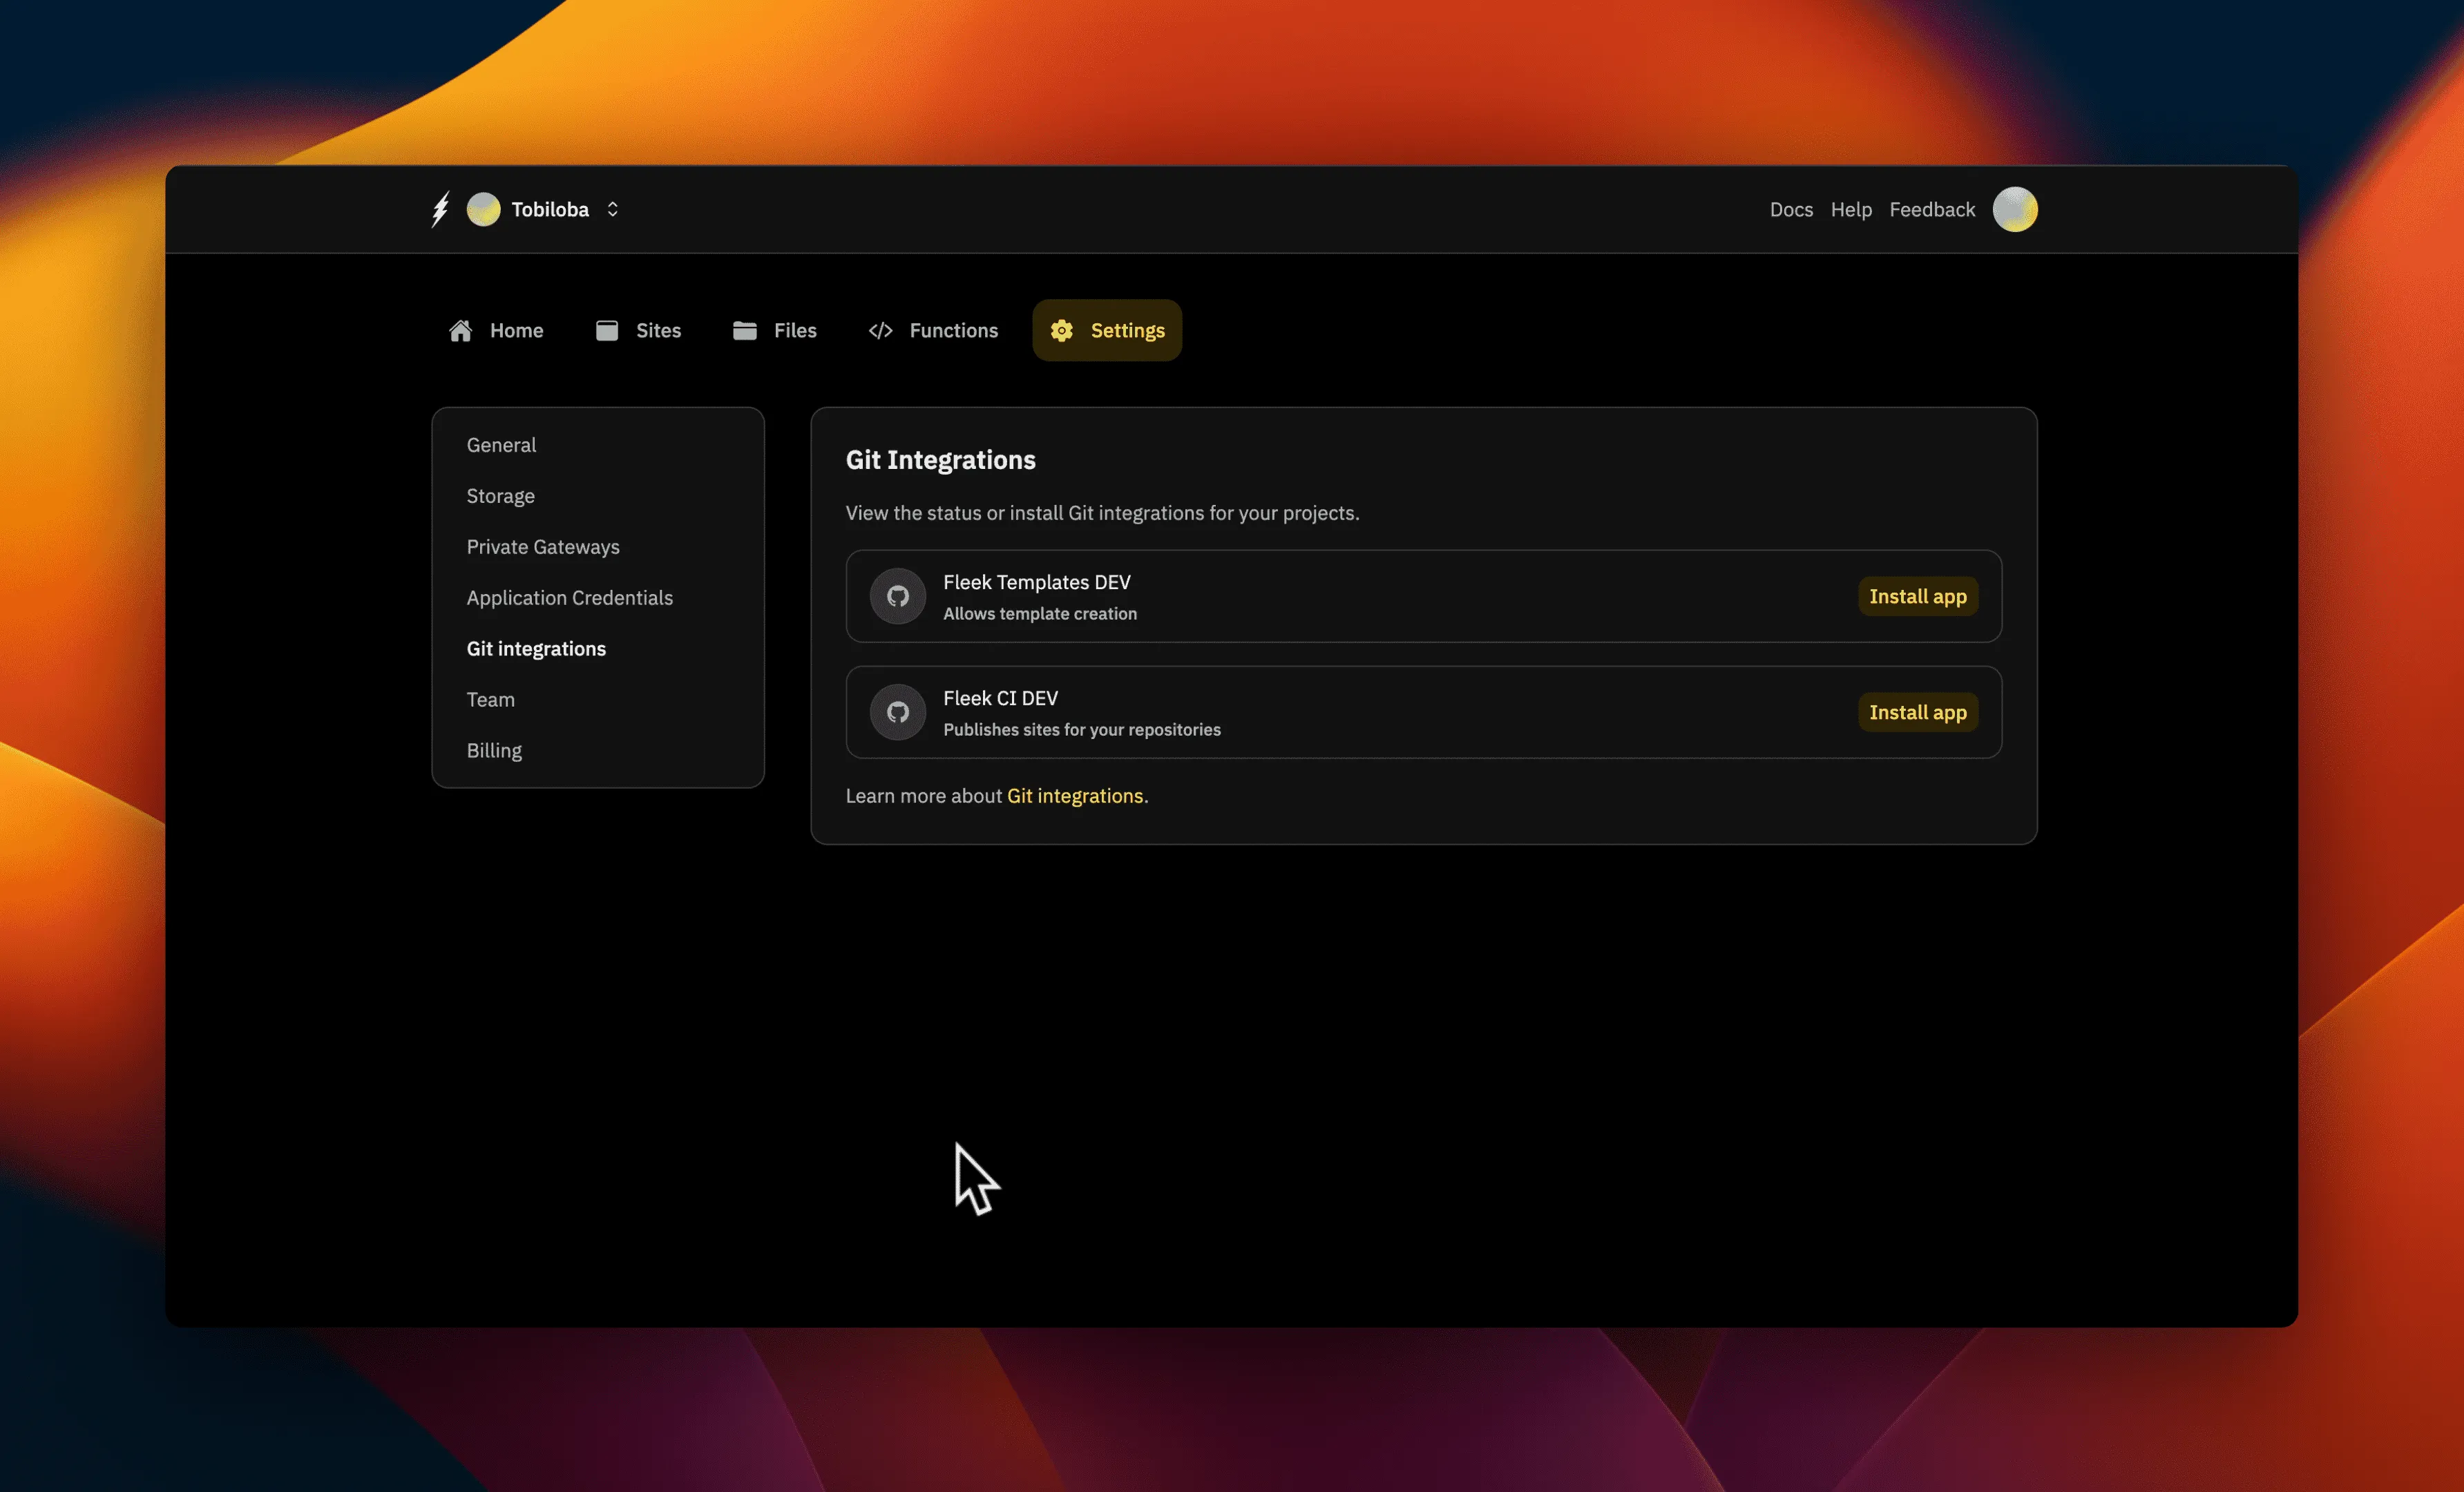Open Private Gateways settings
2464x1492 pixels.
543,547
